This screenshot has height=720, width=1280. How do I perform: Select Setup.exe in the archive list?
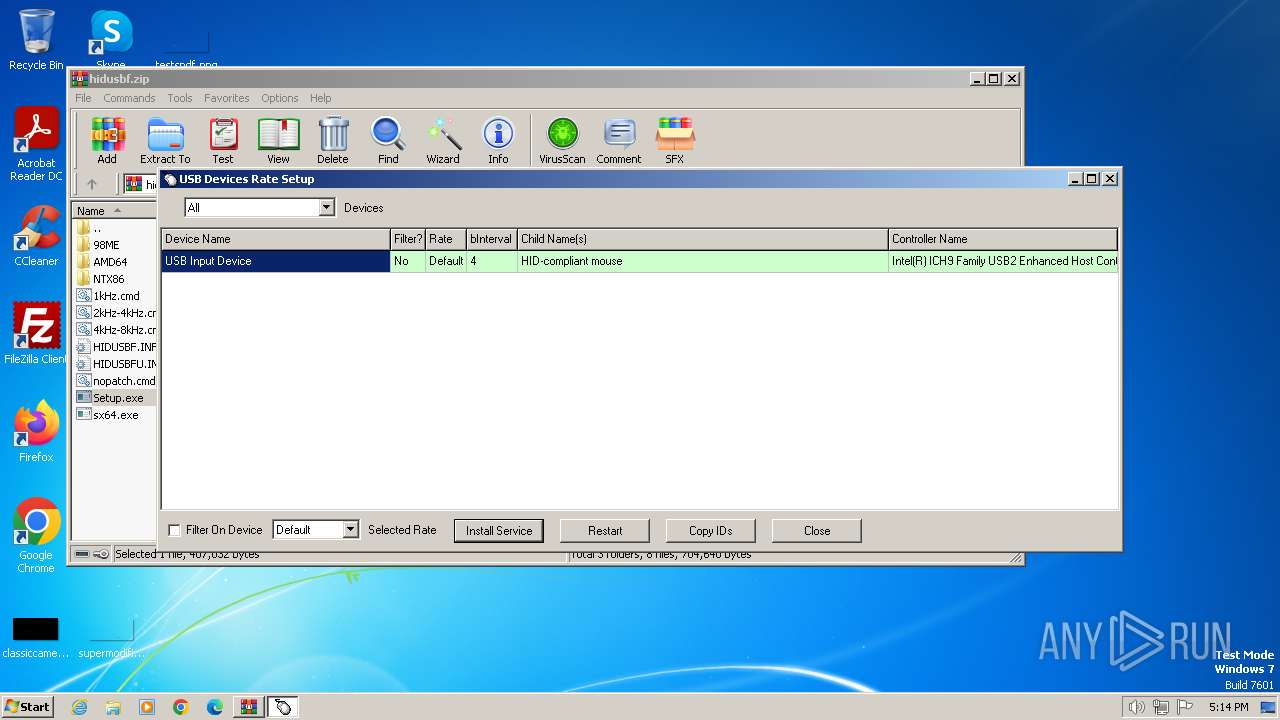coord(118,398)
